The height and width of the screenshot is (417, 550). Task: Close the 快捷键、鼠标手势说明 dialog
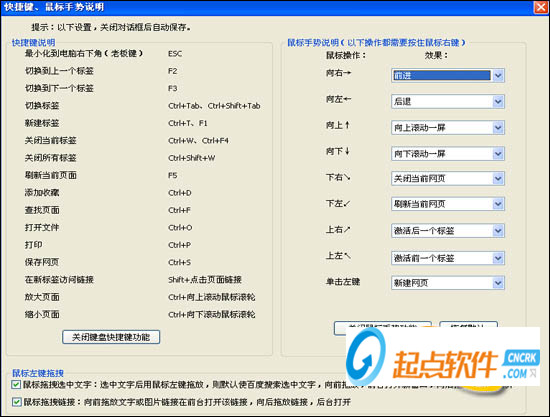541,7
